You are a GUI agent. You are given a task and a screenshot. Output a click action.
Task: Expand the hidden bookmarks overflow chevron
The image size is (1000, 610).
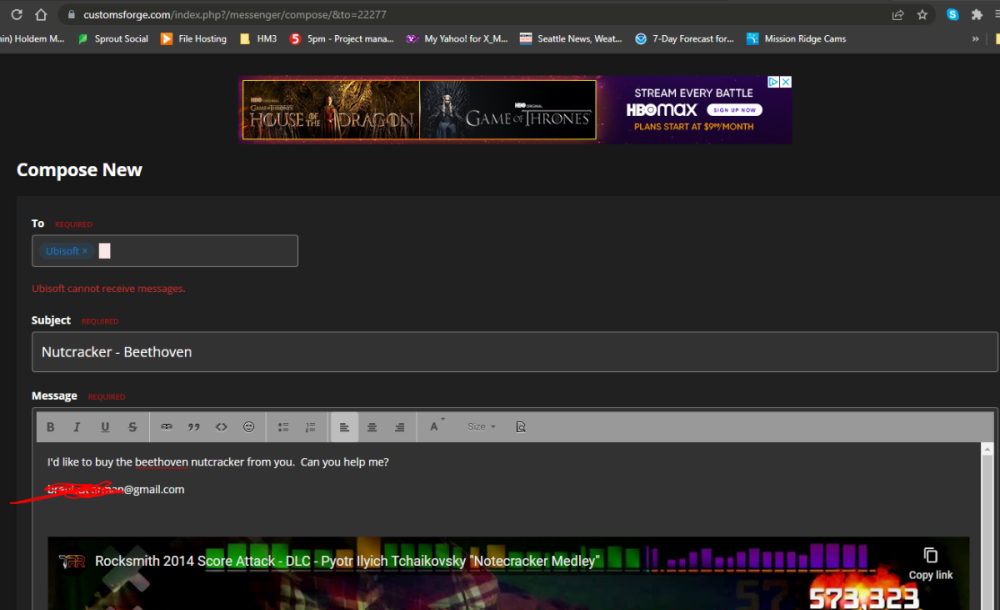(x=975, y=39)
